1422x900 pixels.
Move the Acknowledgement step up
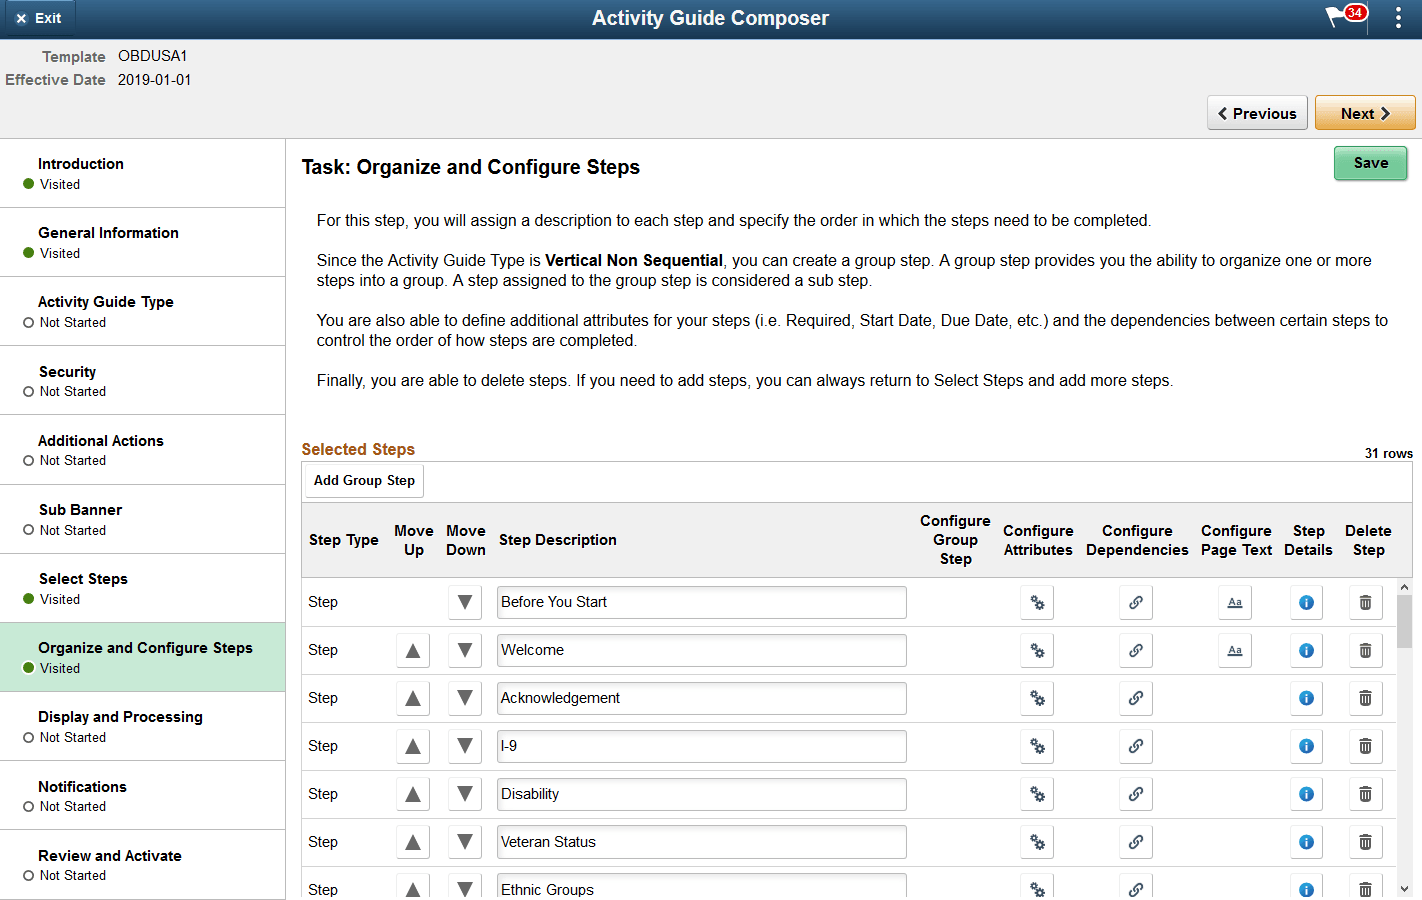click(x=413, y=698)
